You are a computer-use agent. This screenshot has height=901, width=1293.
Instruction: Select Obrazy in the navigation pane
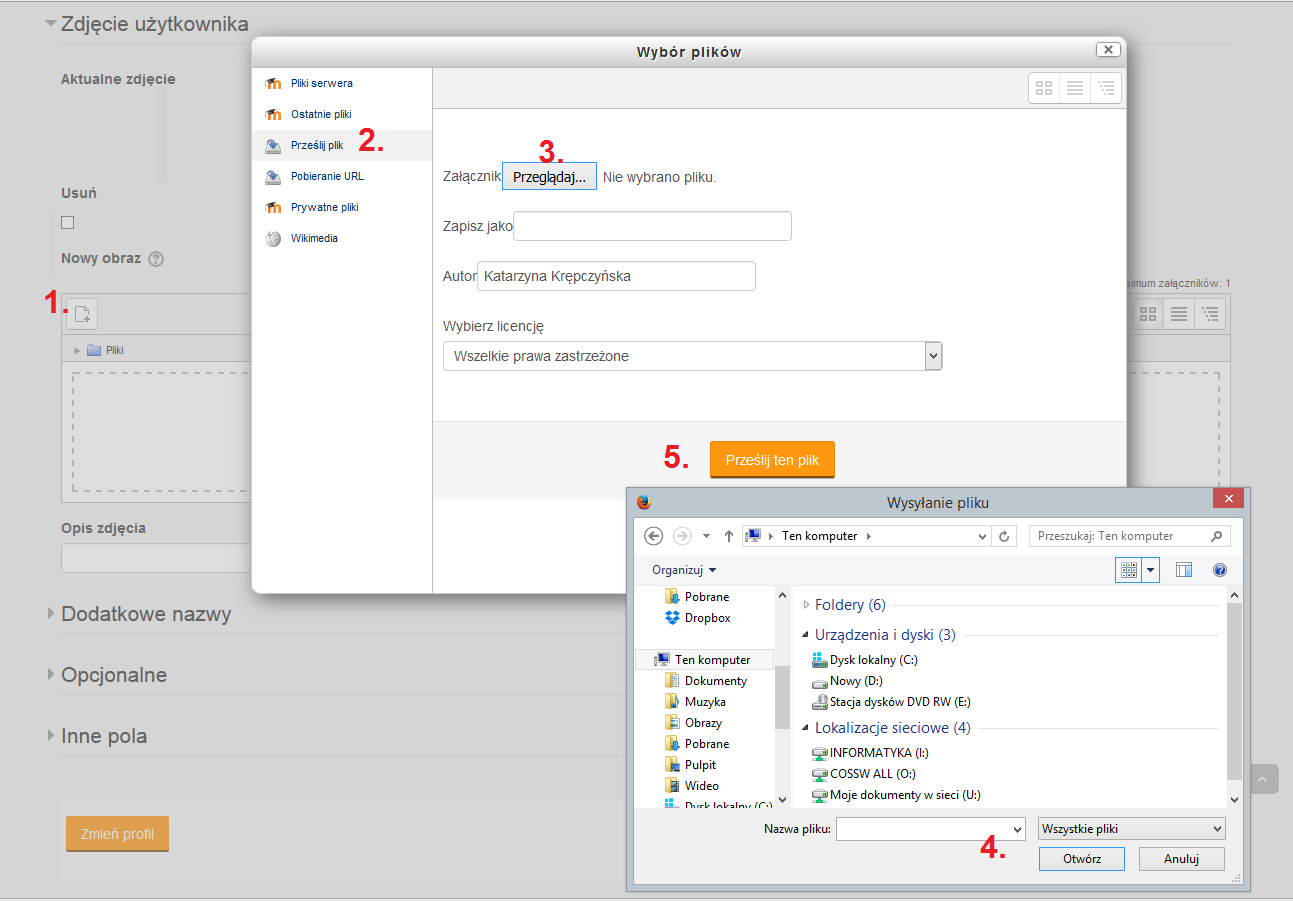pos(694,723)
